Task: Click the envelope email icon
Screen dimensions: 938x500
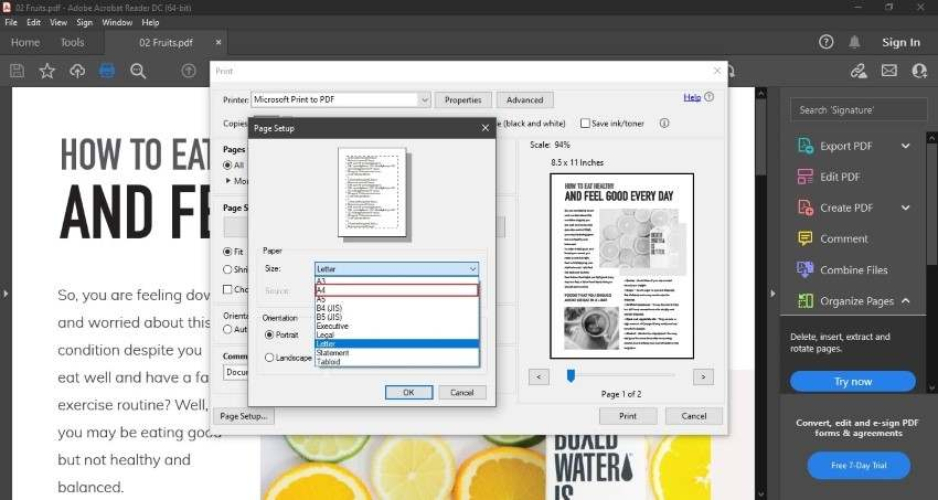Action: pos(889,71)
